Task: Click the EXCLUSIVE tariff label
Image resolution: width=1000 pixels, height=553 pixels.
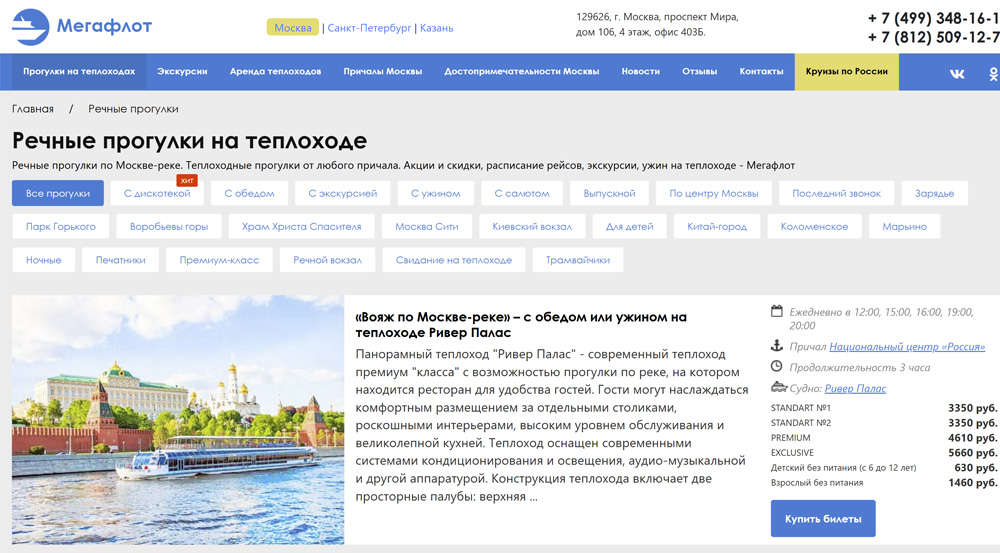Action: pyautogui.click(x=792, y=452)
